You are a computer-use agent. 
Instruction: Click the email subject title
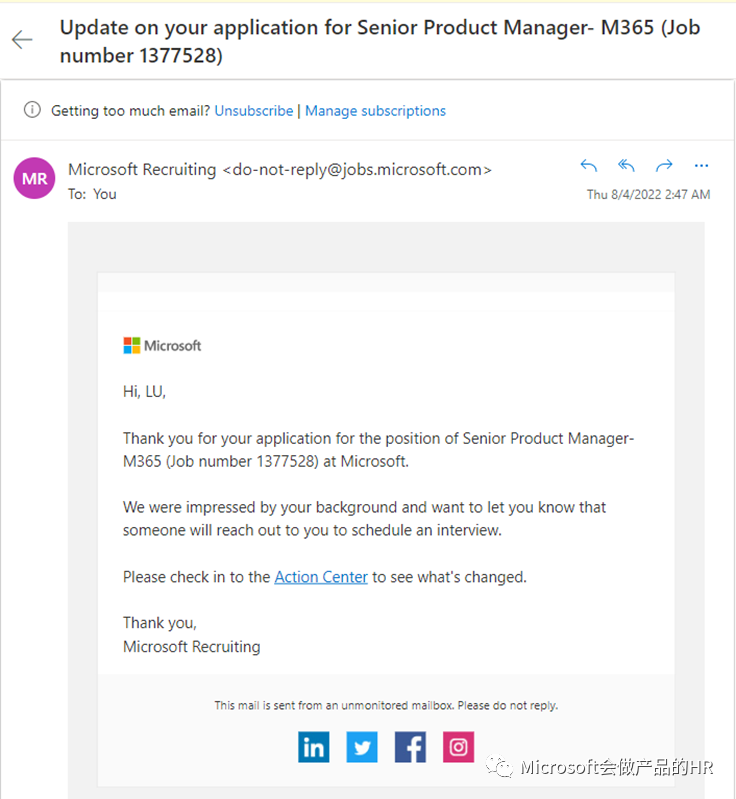380,41
